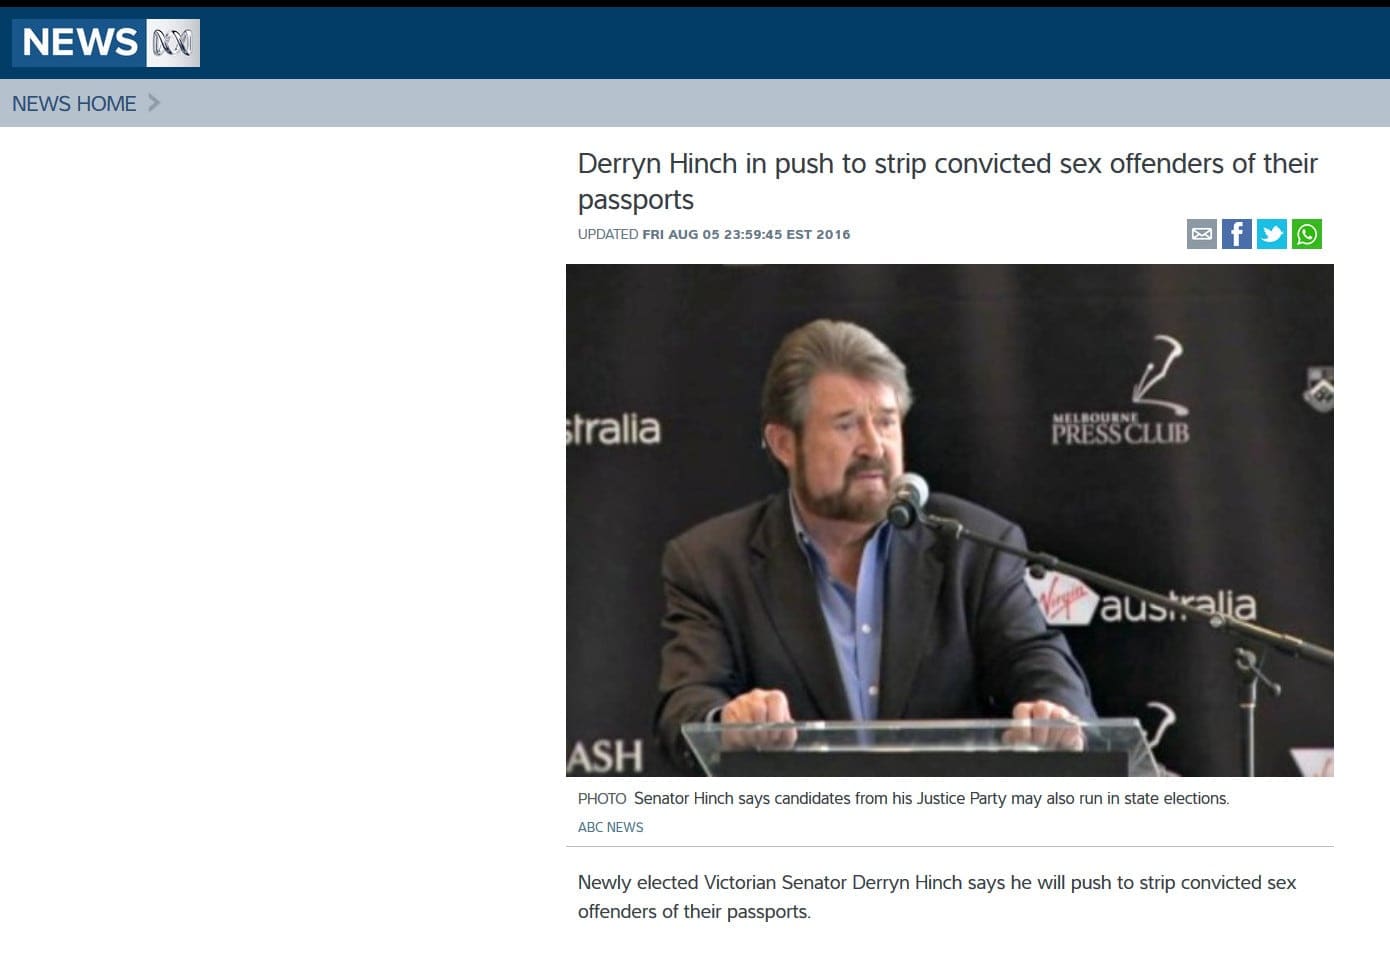Screen dimensions: 1390x954
Task: Click the opening paragraph about Victorian Senator
Action: pos(937,897)
